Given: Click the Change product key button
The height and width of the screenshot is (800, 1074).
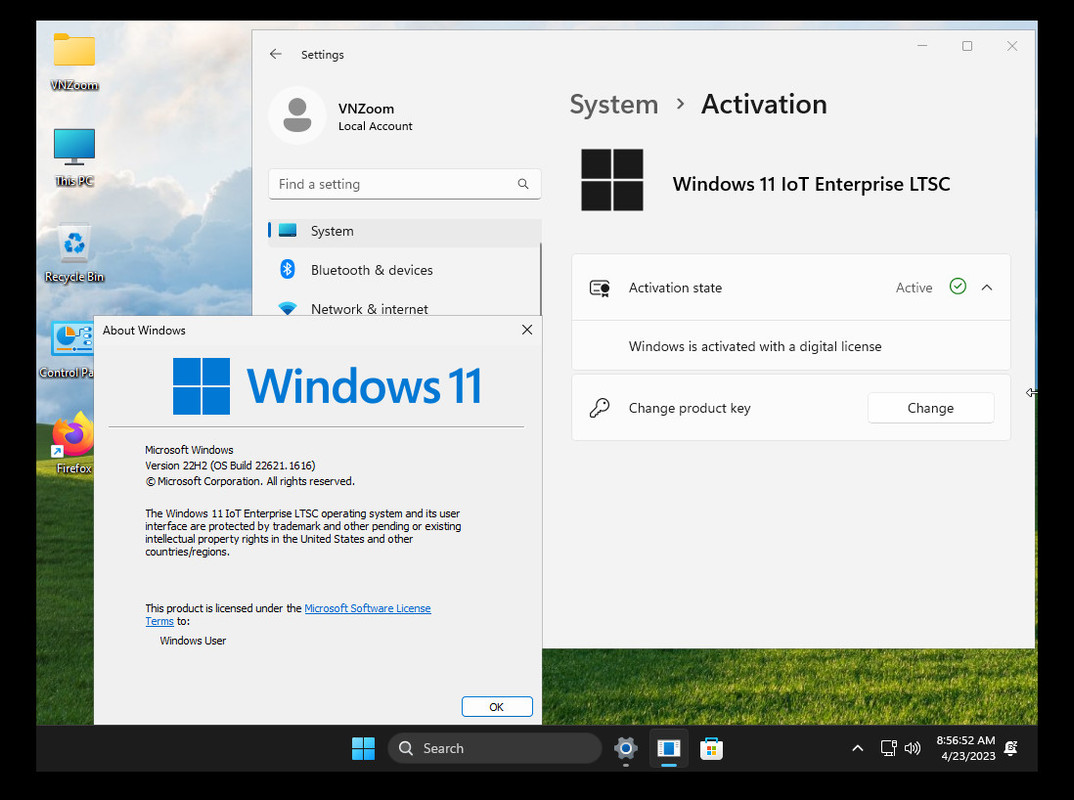Looking at the screenshot, I should 930,408.
